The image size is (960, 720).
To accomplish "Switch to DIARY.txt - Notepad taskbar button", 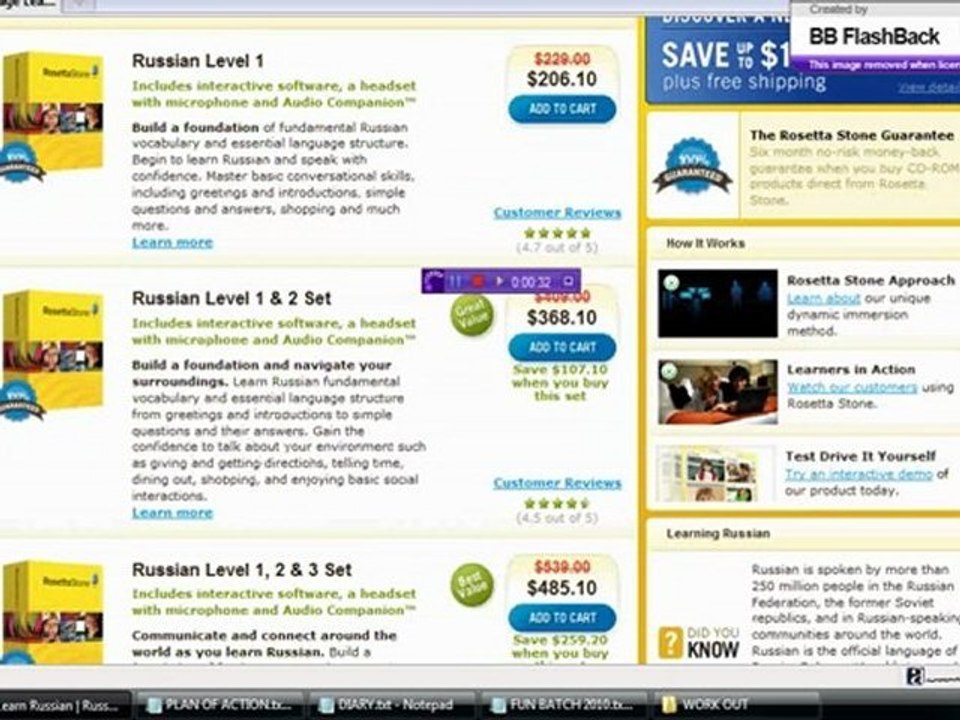I will (391, 705).
